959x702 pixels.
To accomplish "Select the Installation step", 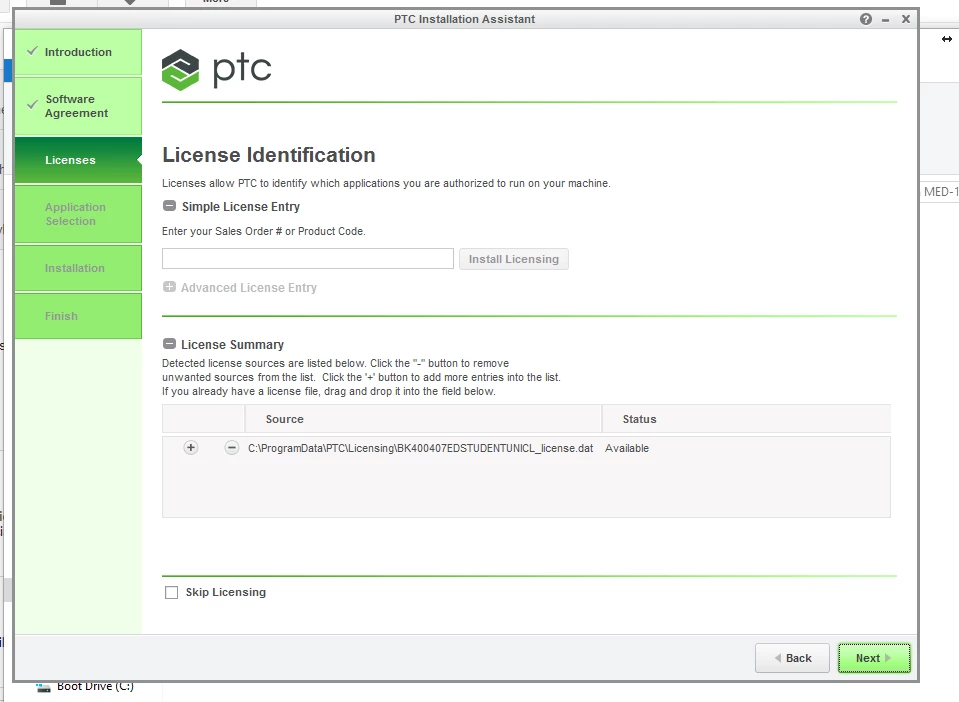I will [x=78, y=268].
